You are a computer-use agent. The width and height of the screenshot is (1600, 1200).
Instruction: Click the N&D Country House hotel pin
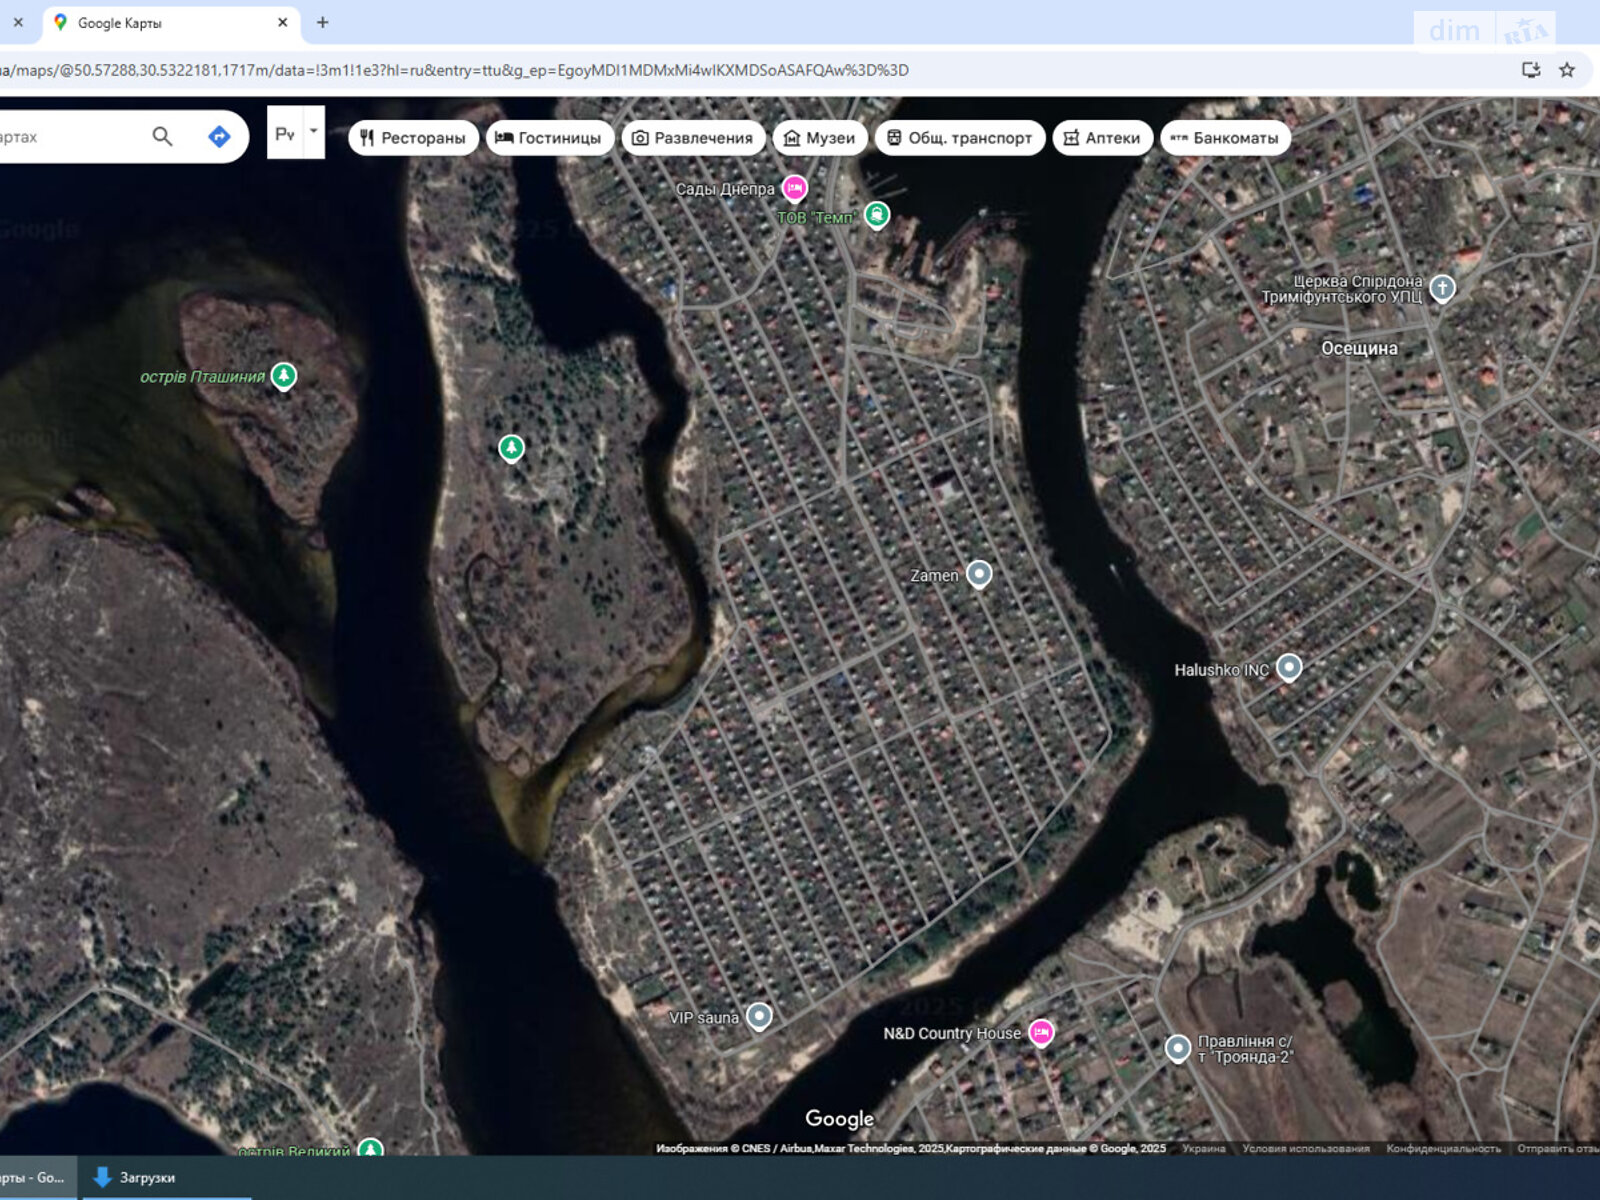(x=1041, y=1032)
